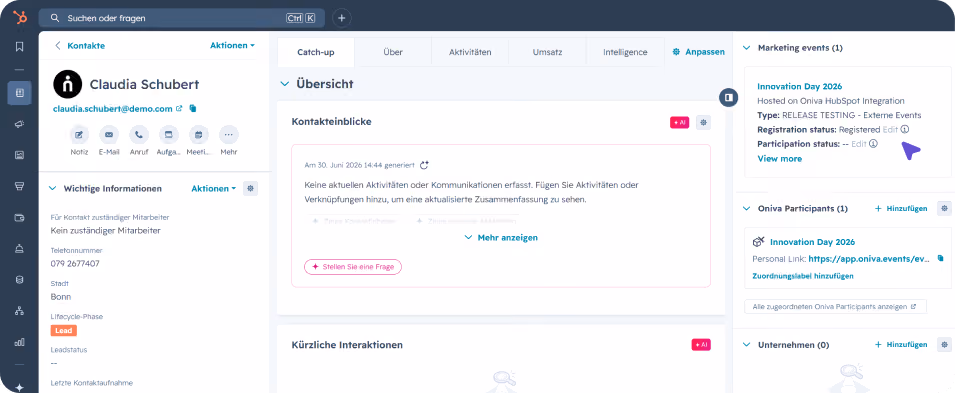
Task: Click Zuordnungslabel hinzufügen link
Action: pos(803,276)
